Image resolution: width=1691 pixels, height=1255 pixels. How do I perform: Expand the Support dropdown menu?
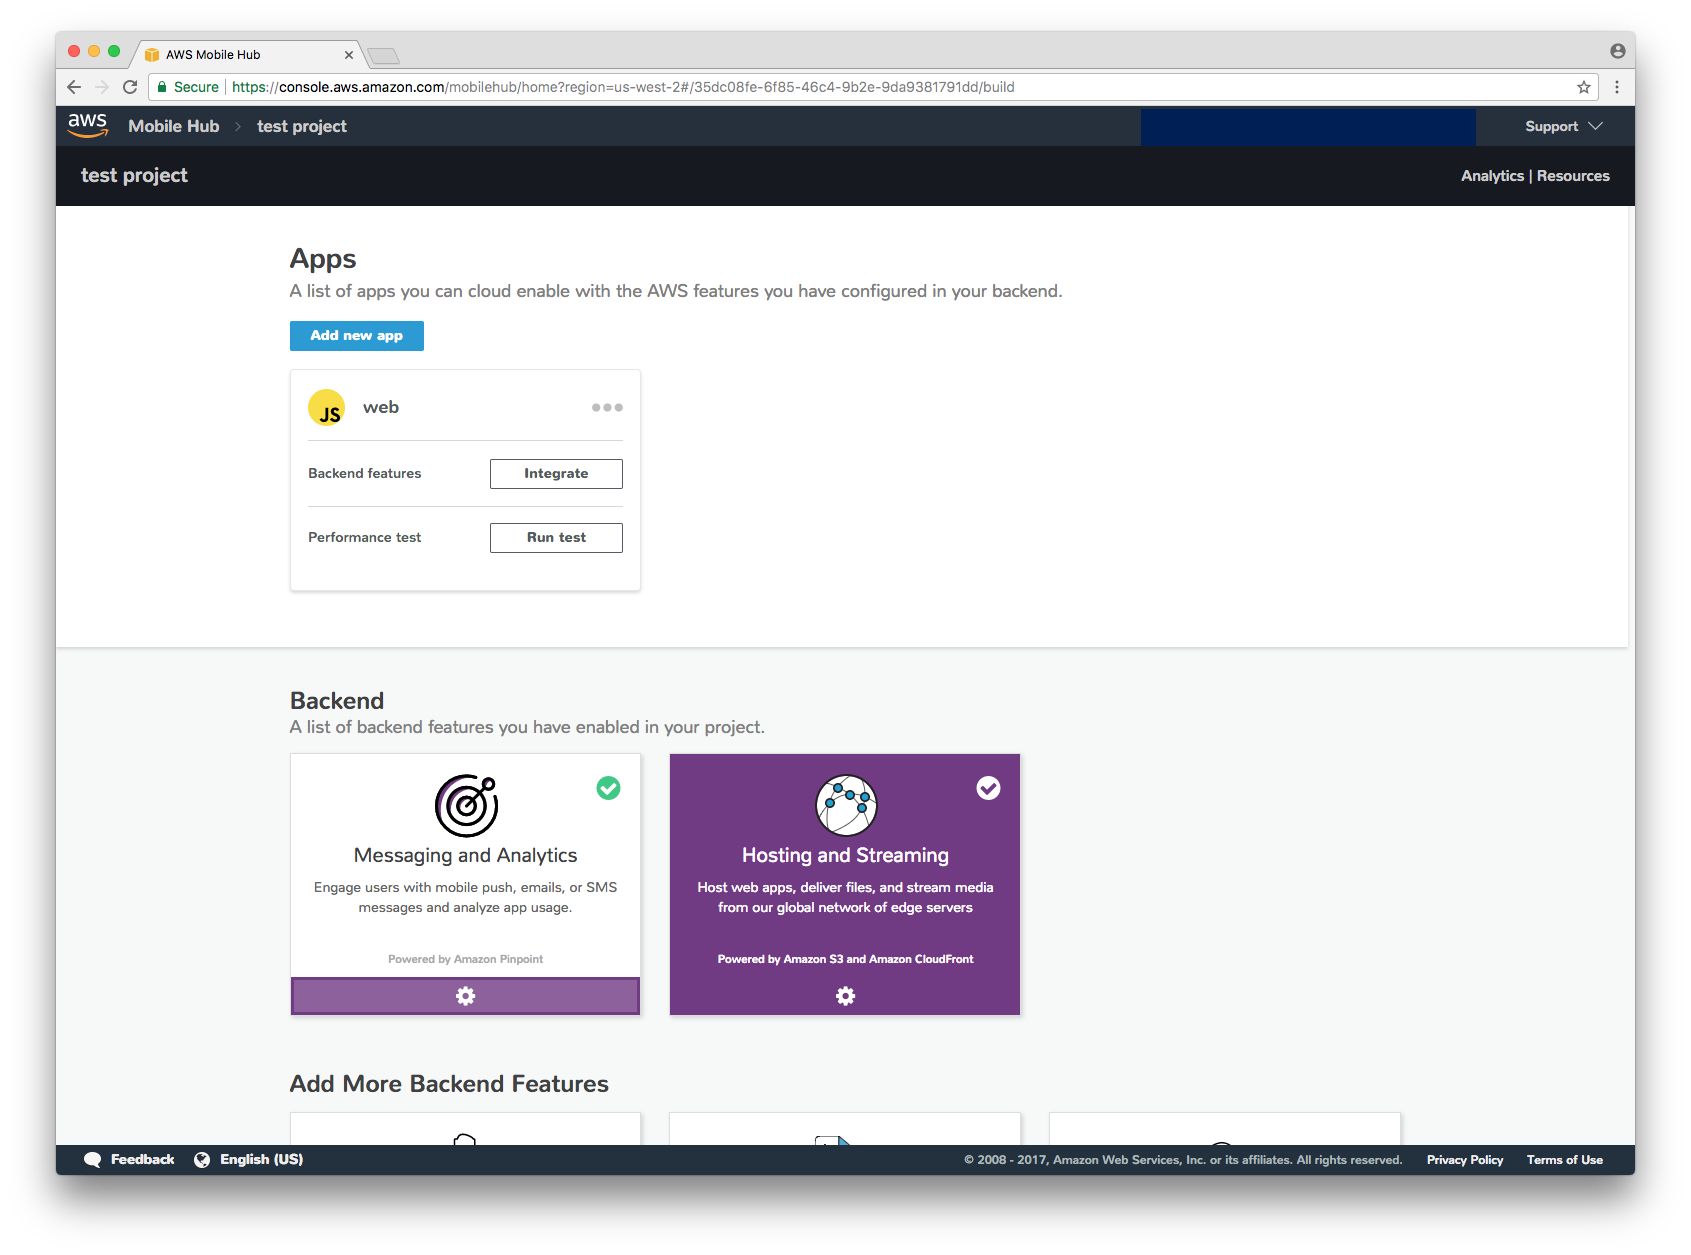[x=1563, y=126]
